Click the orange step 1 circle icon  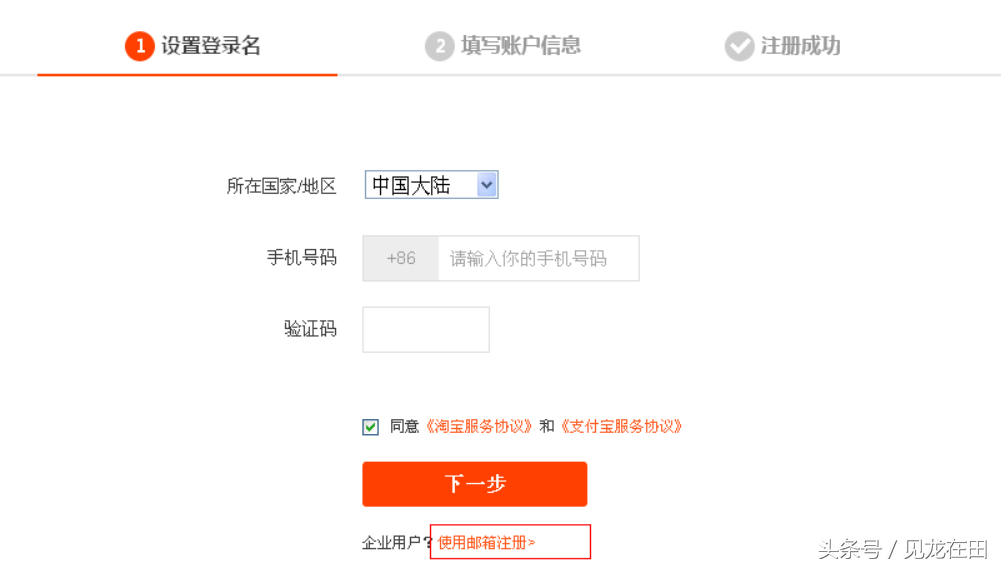click(139, 46)
